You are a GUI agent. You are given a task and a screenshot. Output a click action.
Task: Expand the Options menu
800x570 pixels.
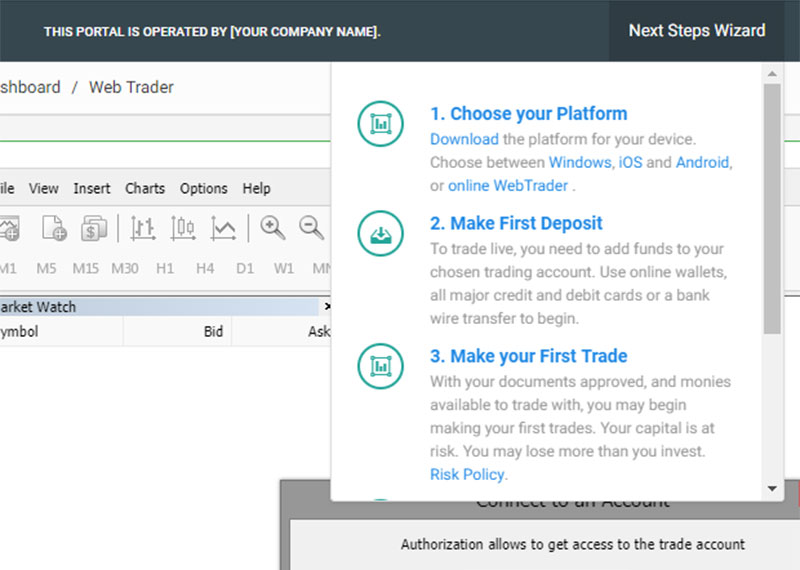tap(204, 188)
